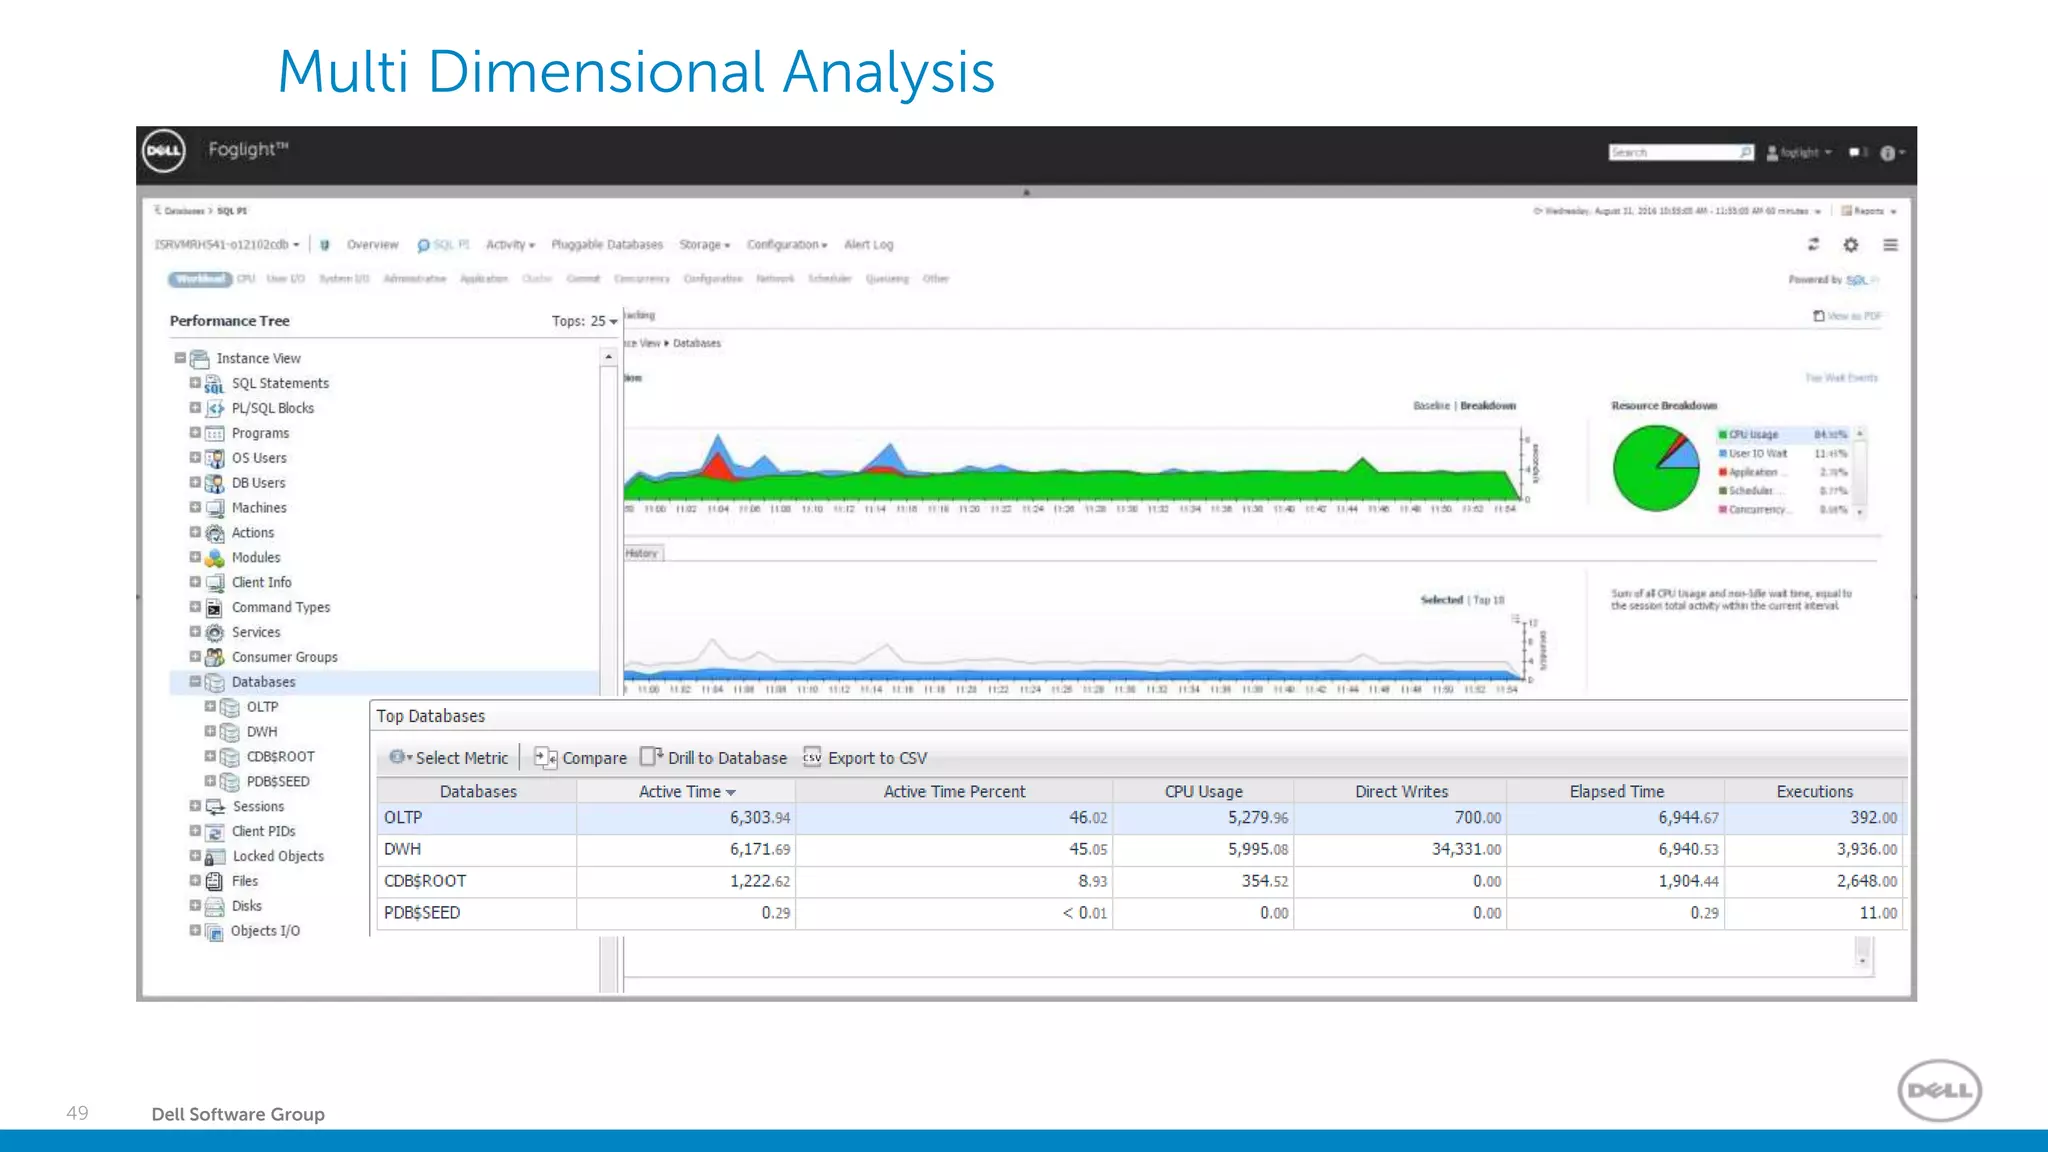Click the Disks node icon
Viewport: 2048px width, 1152px height.
(214, 906)
